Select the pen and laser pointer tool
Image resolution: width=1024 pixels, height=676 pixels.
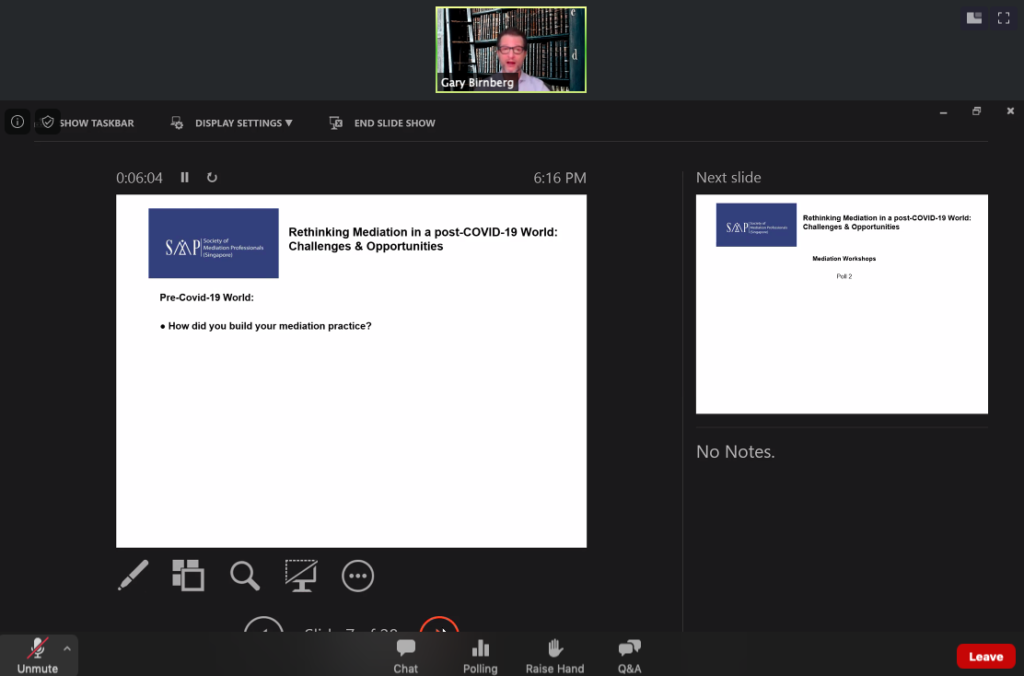click(133, 575)
